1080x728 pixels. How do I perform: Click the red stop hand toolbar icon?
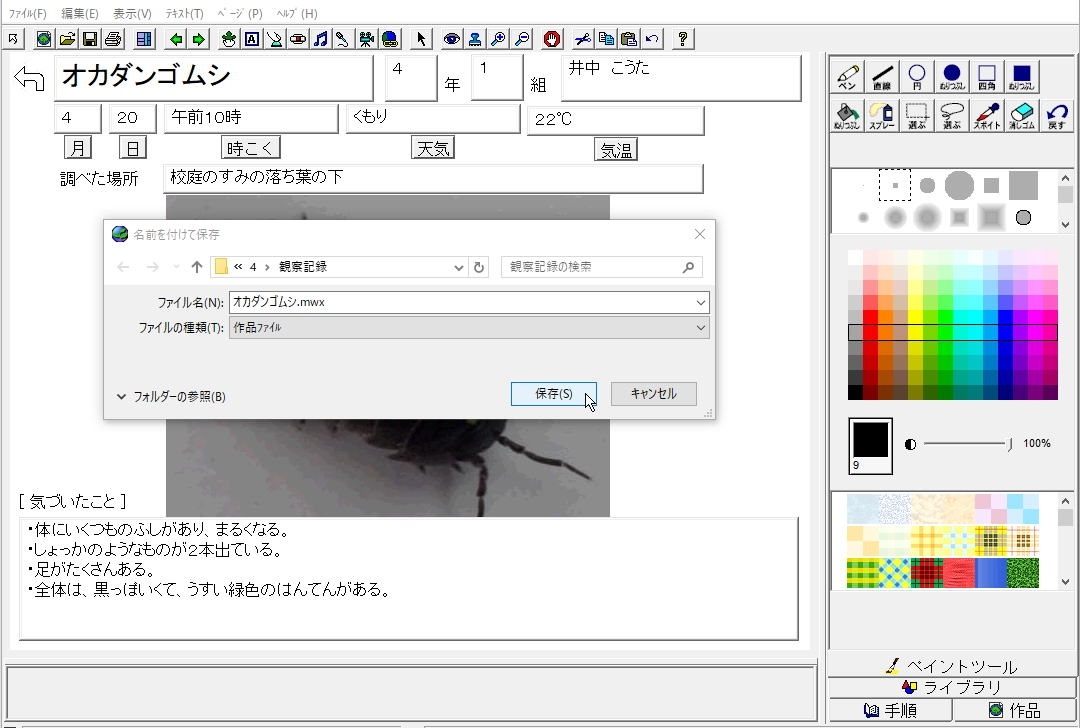(552, 39)
